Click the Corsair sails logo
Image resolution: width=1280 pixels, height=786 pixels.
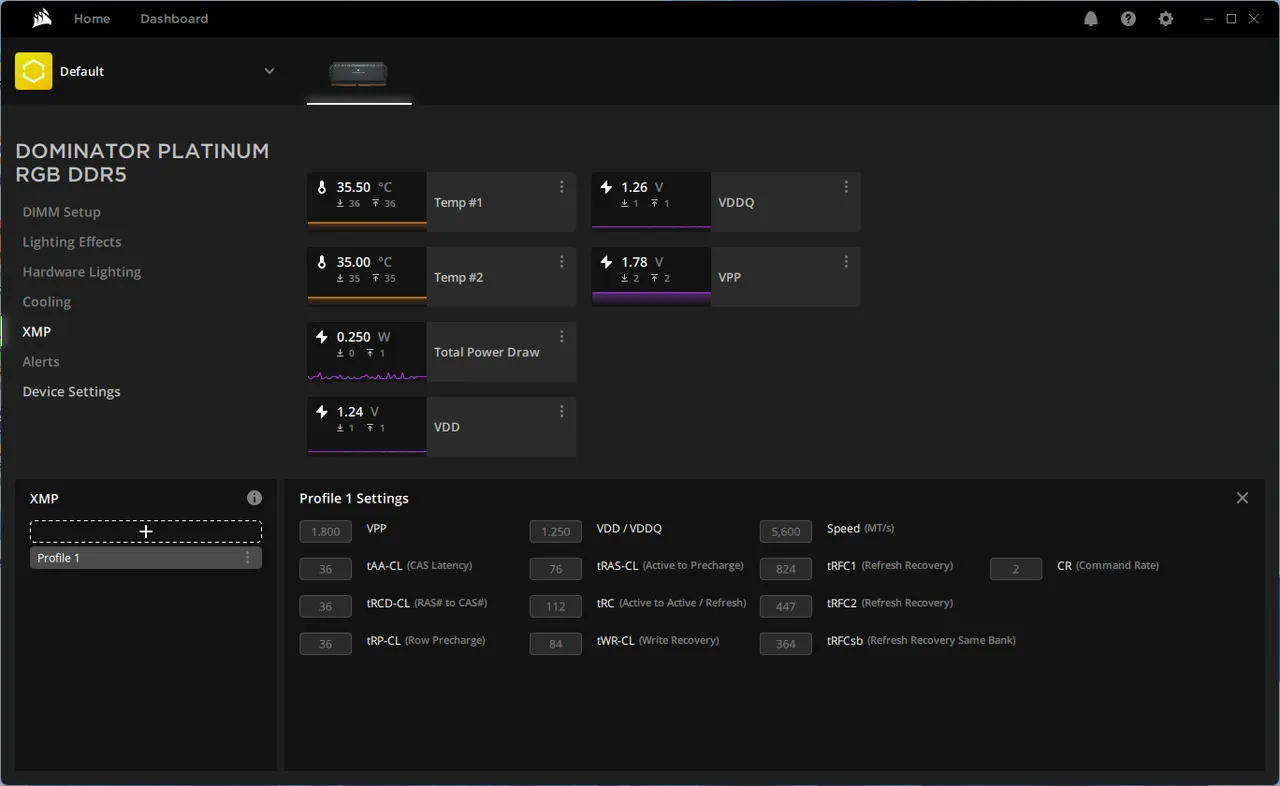point(42,19)
